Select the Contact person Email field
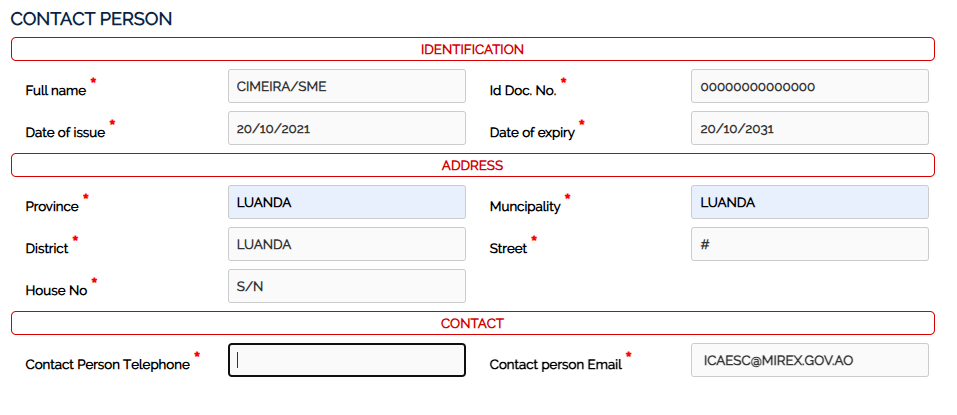The height and width of the screenshot is (415, 957). pos(809,360)
